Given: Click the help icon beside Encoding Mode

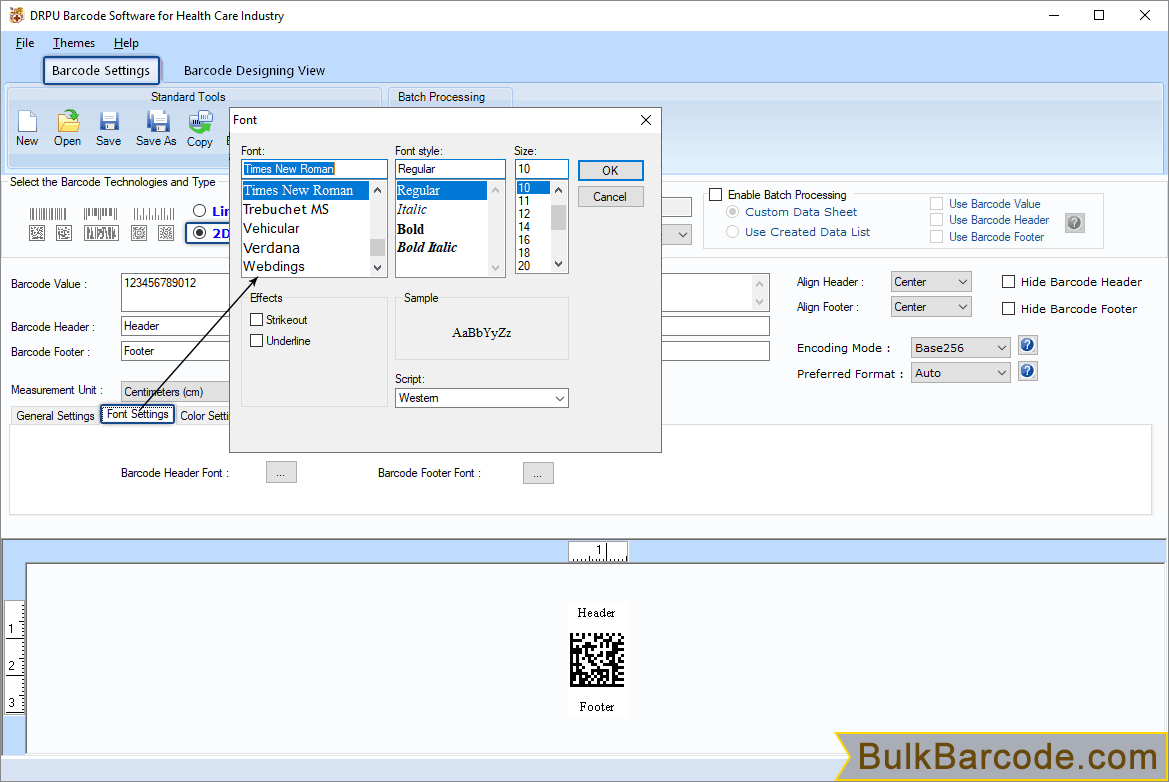Looking at the screenshot, I should coord(1027,345).
